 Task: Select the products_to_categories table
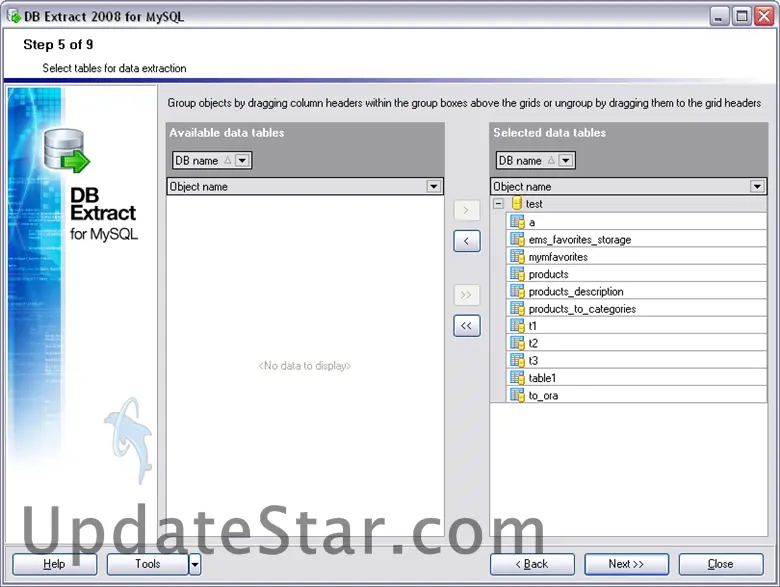point(636,308)
